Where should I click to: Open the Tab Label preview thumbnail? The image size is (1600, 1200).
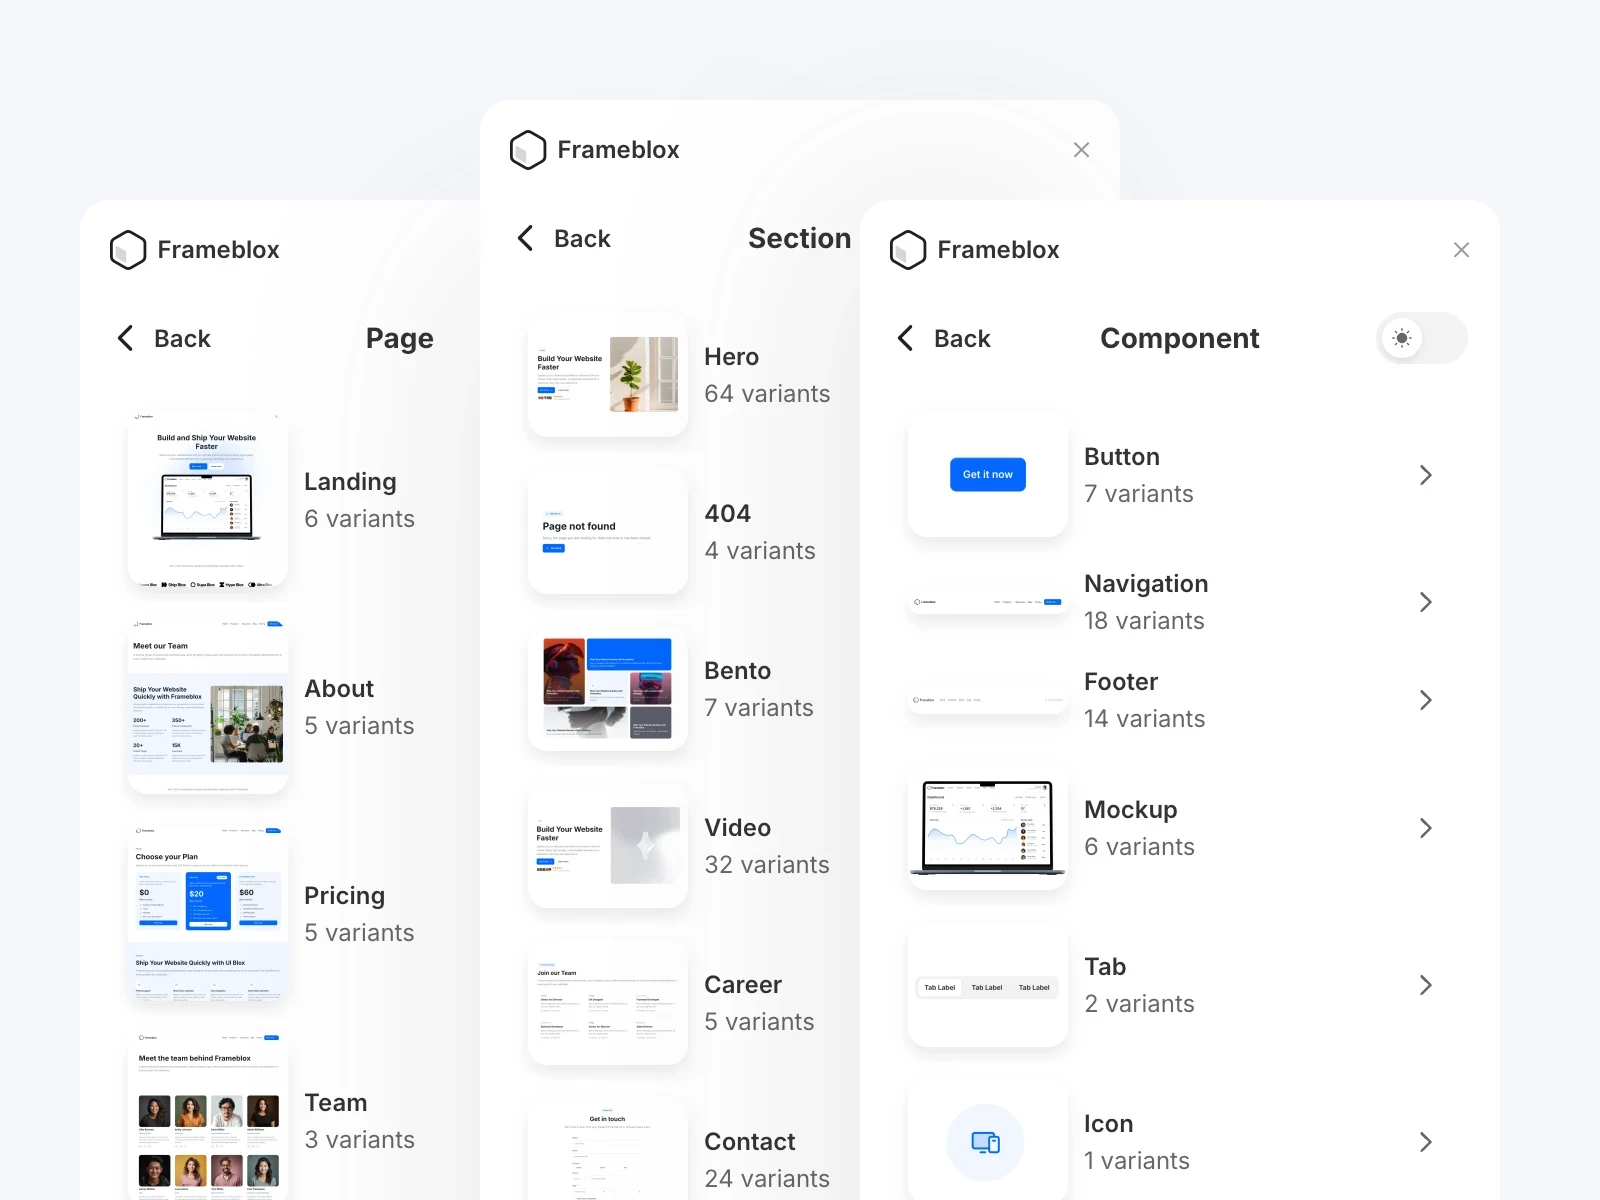(x=988, y=985)
